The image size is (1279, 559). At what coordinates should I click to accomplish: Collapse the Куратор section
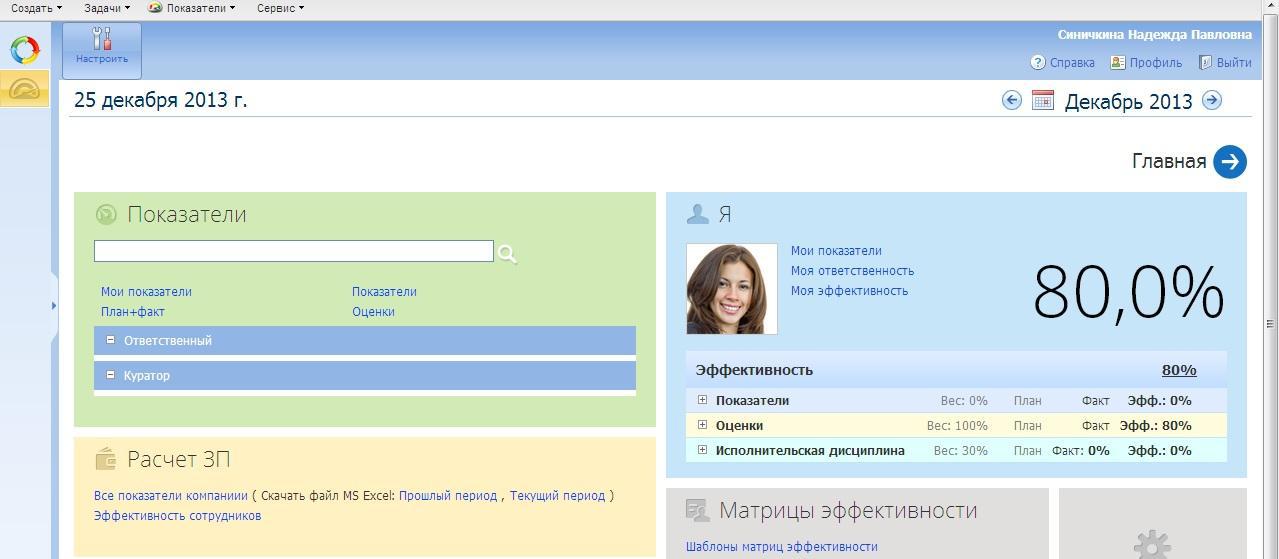coord(111,375)
